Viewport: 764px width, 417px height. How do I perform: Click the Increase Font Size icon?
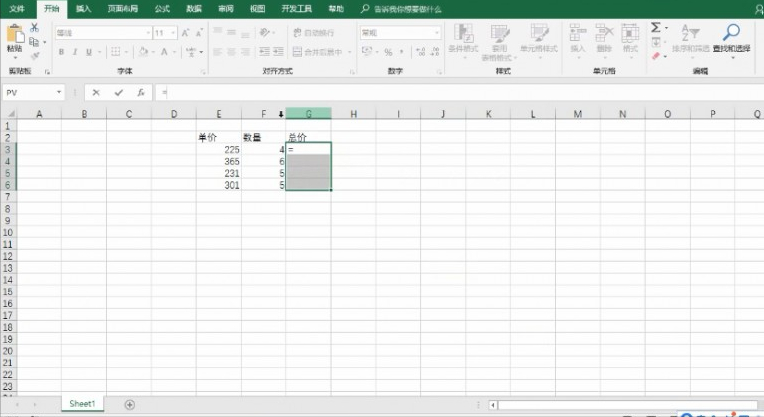(x=185, y=33)
